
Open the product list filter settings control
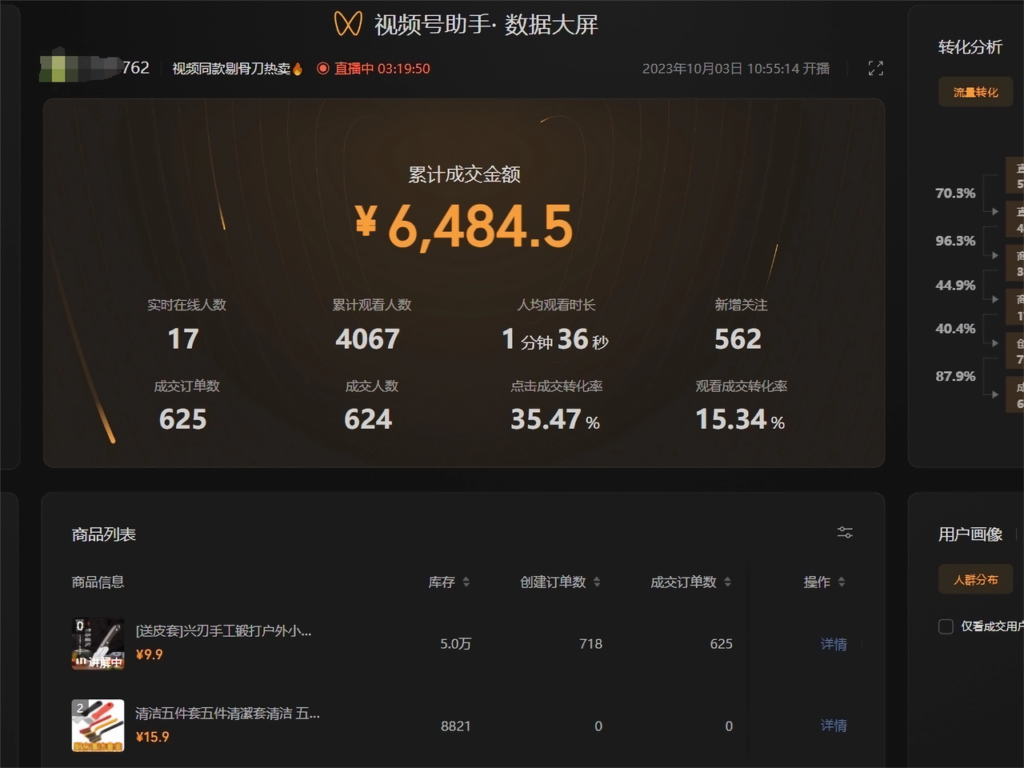845,533
